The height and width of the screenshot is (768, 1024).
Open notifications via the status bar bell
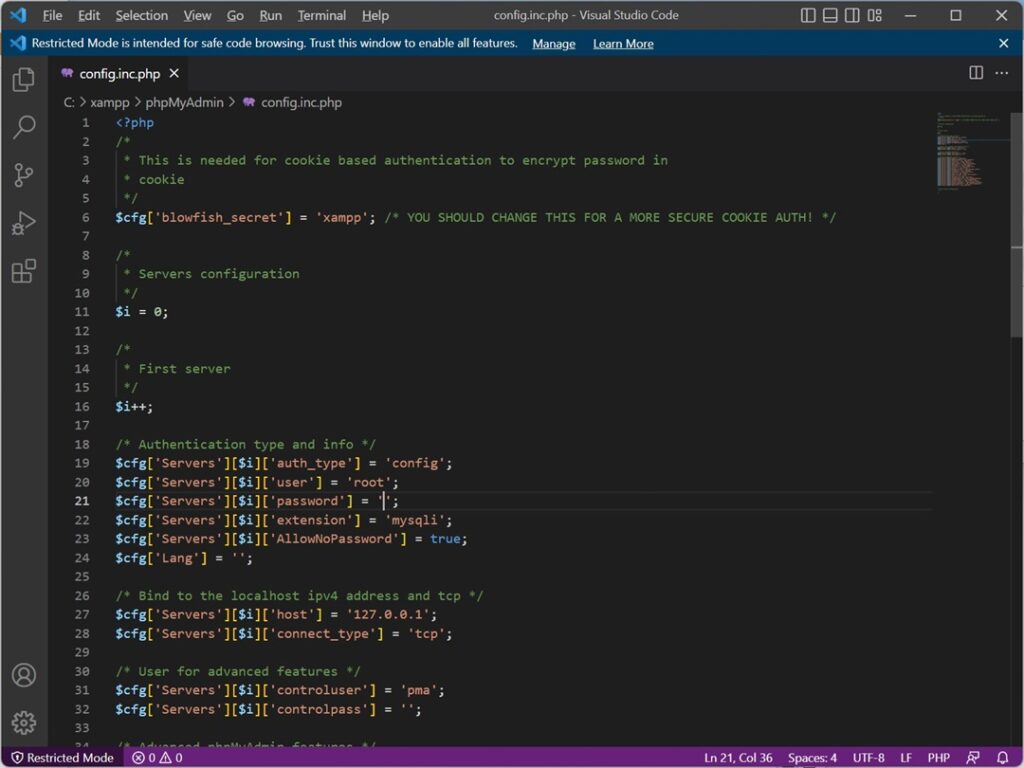pyautogui.click(x=1005, y=757)
